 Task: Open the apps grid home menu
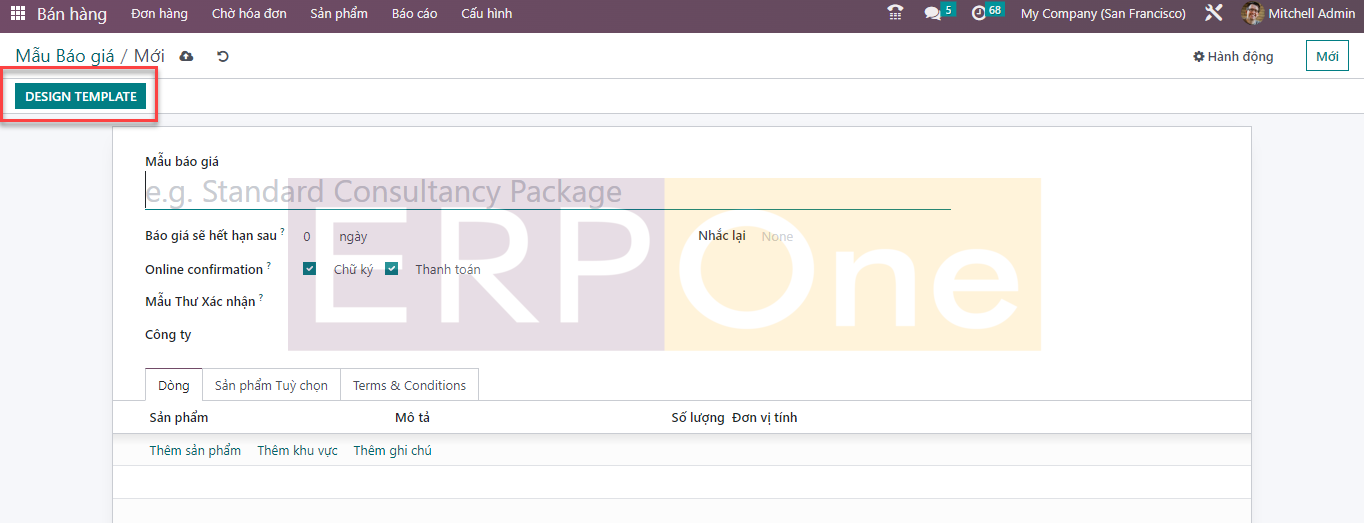click(x=18, y=14)
